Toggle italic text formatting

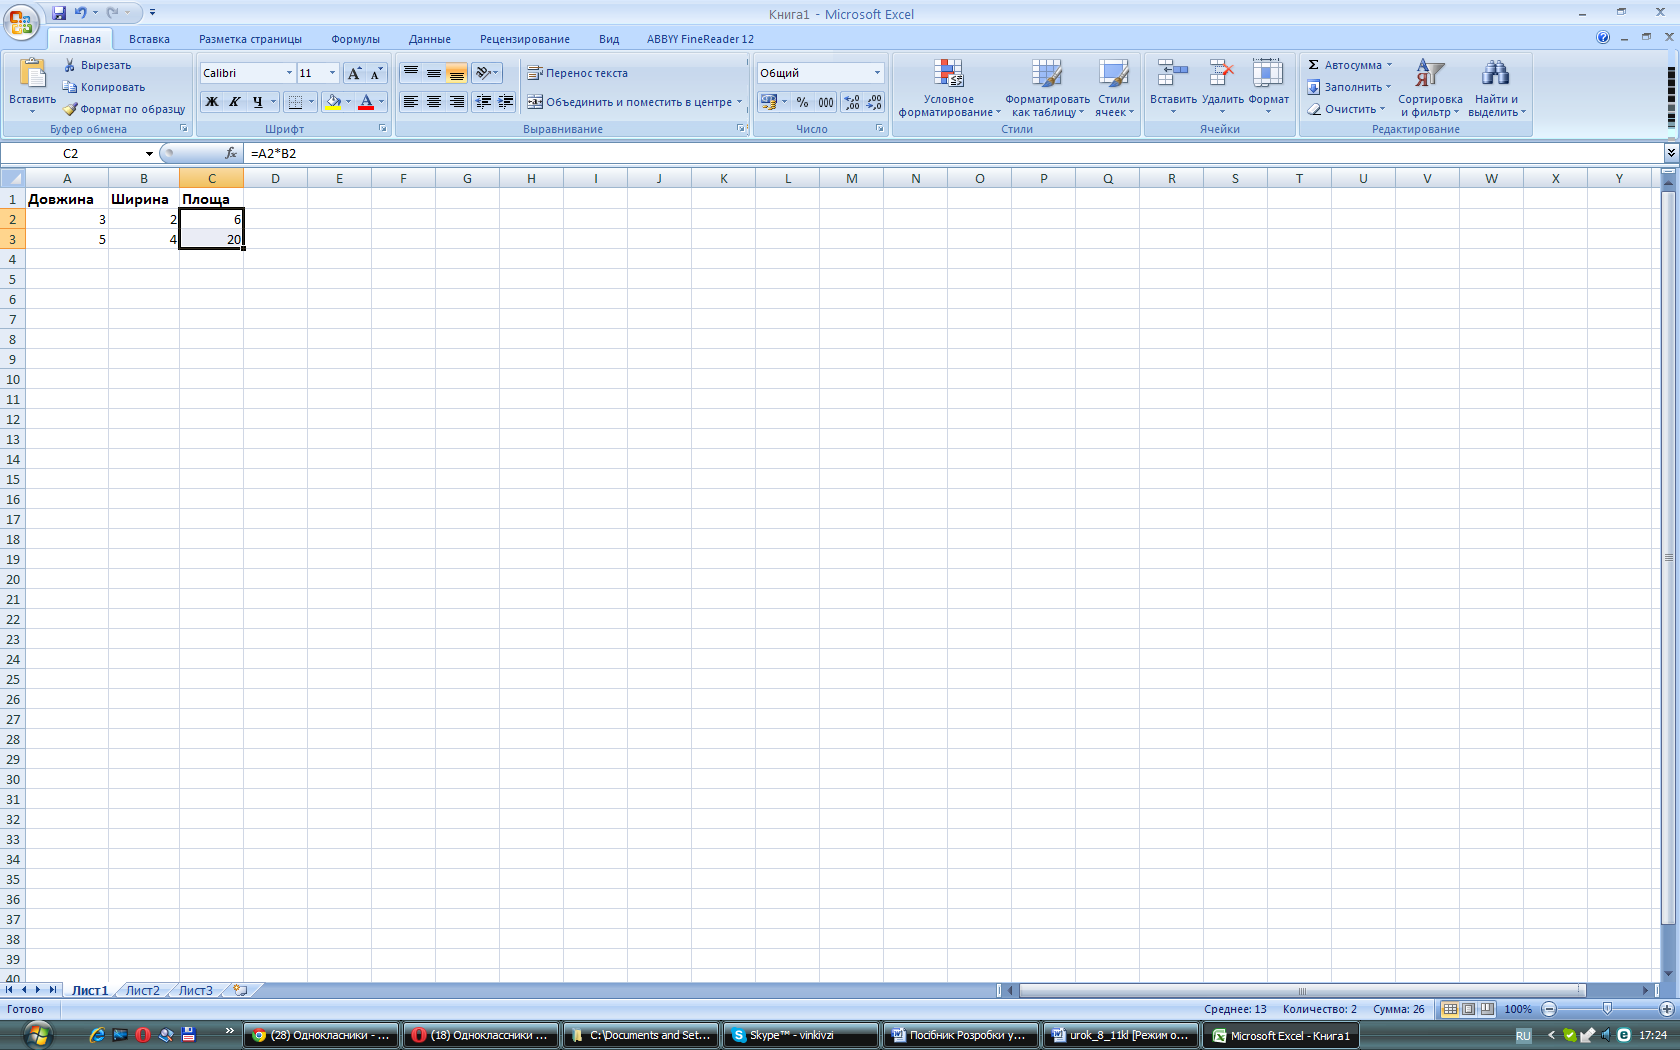coord(235,102)
